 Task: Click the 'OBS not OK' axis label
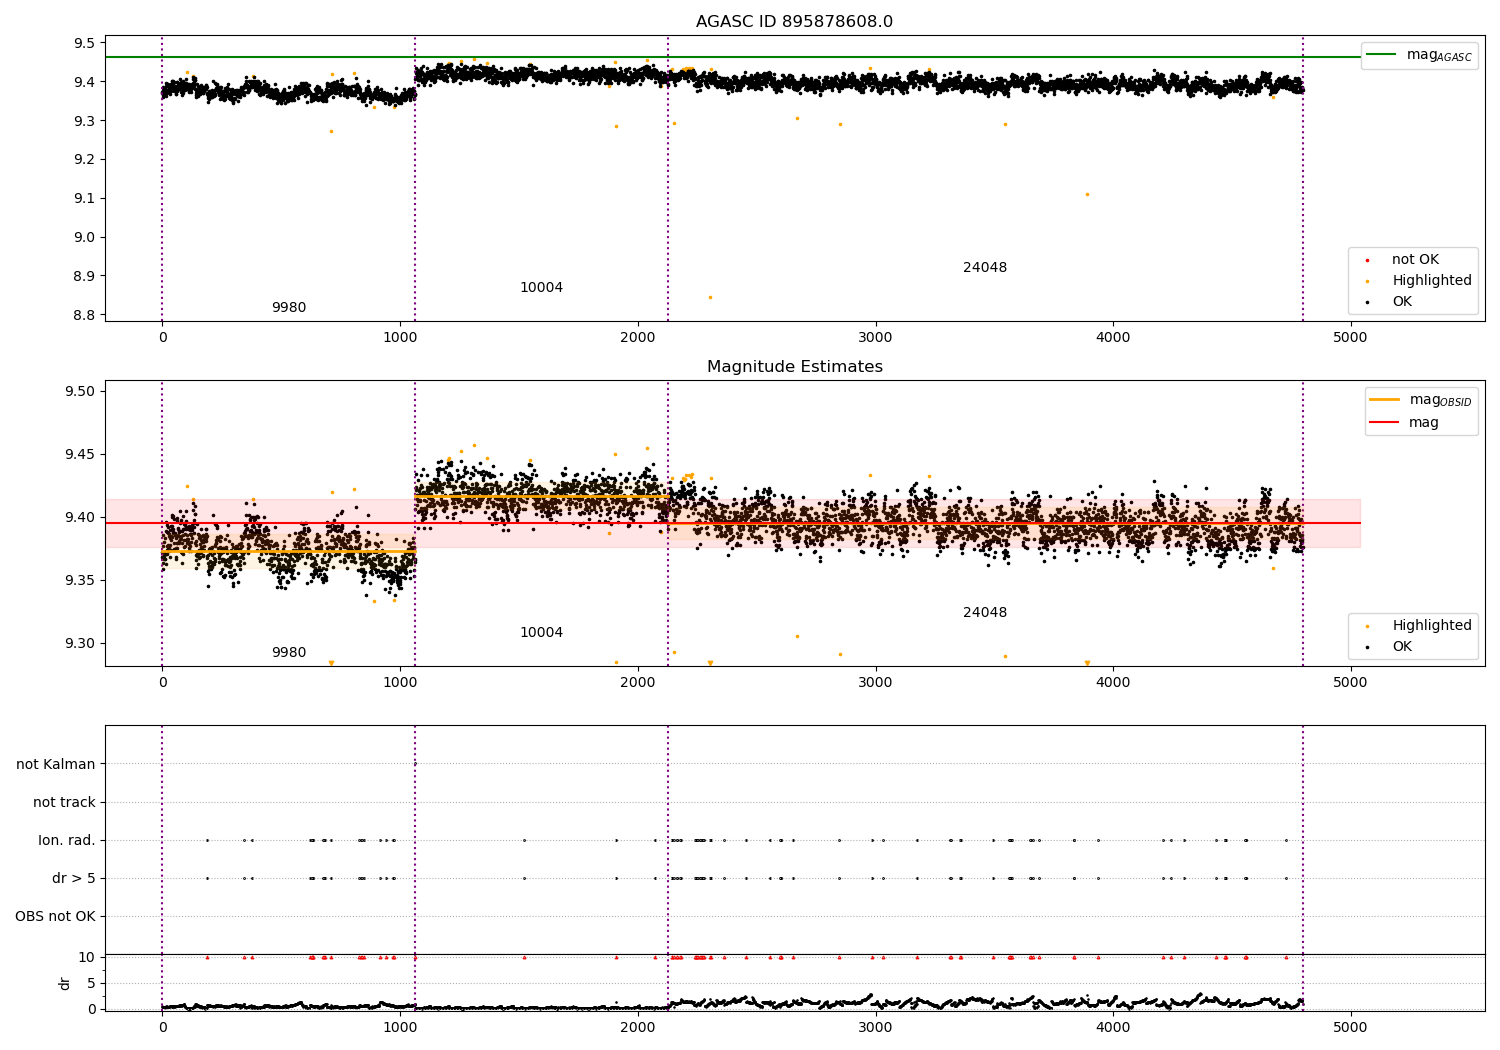(55, 916)
